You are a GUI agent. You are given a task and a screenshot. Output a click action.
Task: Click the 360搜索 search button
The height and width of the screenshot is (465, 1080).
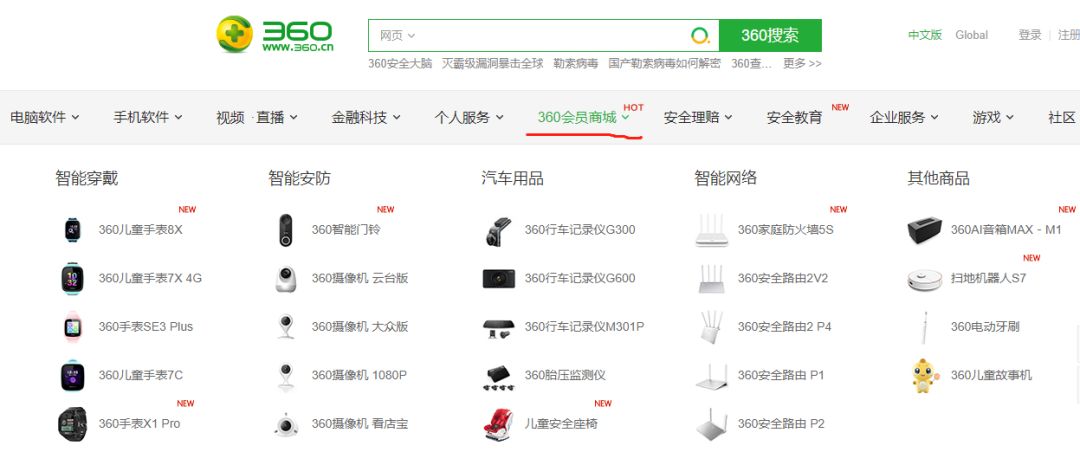[770, 35]
